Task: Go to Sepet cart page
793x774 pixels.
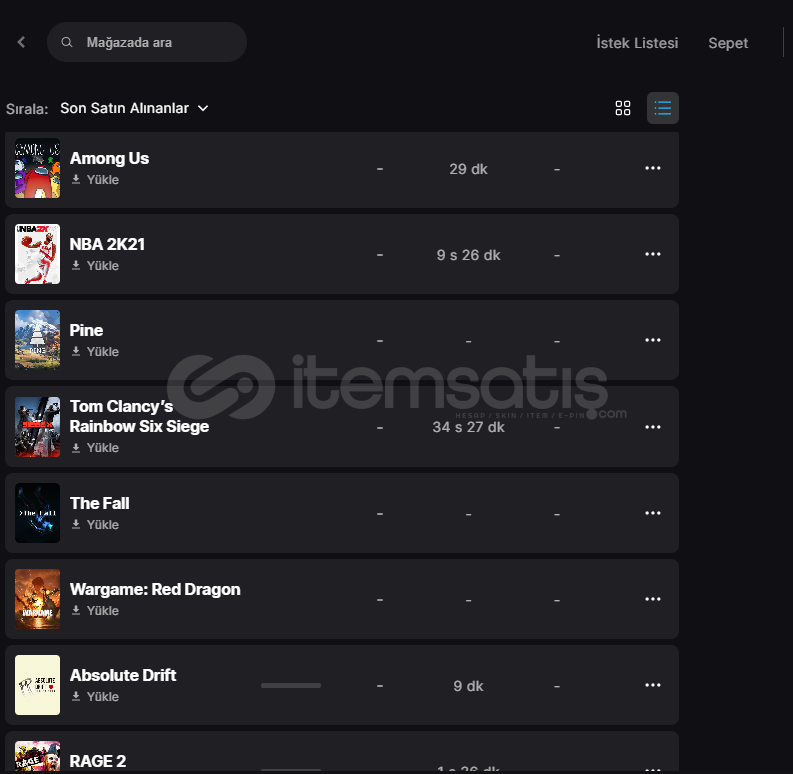Action: 728,43
